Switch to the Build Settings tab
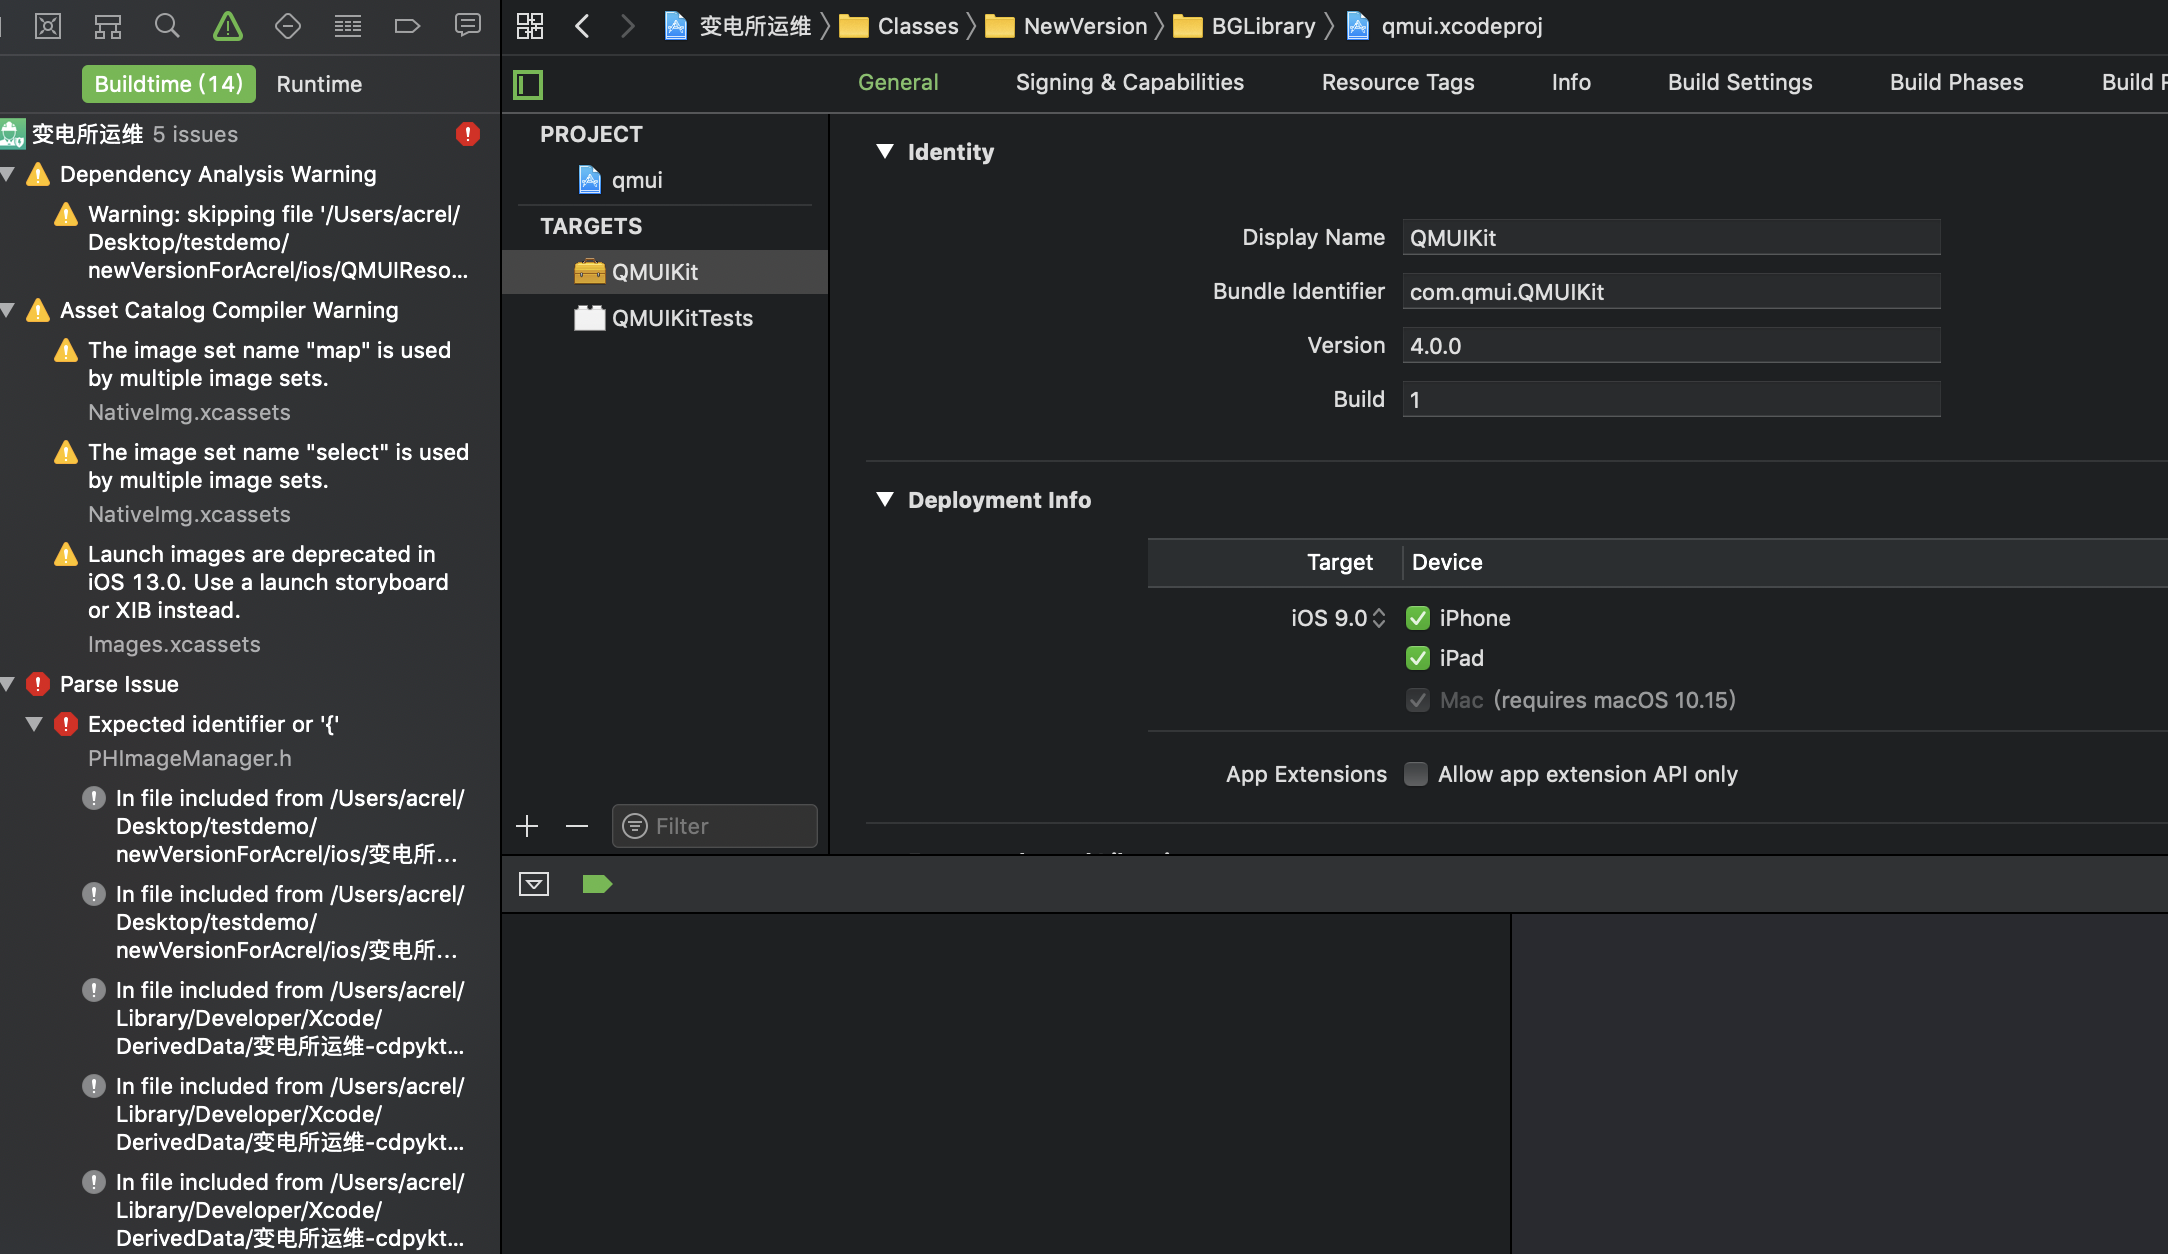 (1739, 82)
